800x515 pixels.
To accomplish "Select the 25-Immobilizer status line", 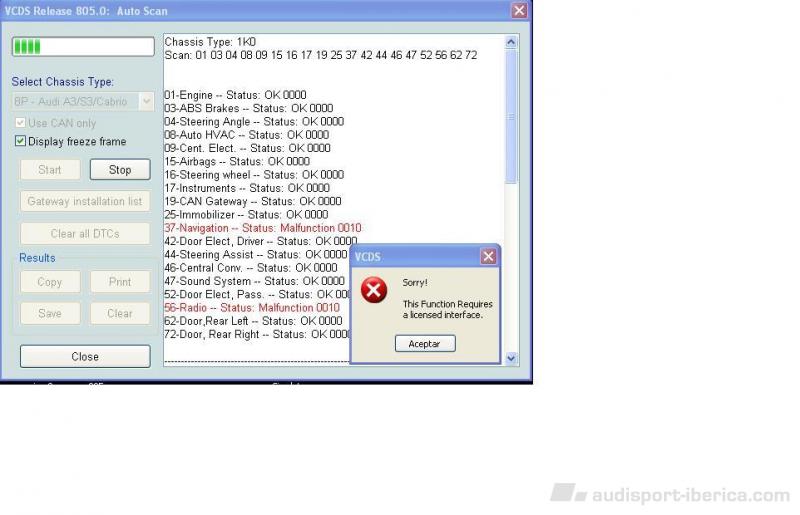I will pos(246,214).
